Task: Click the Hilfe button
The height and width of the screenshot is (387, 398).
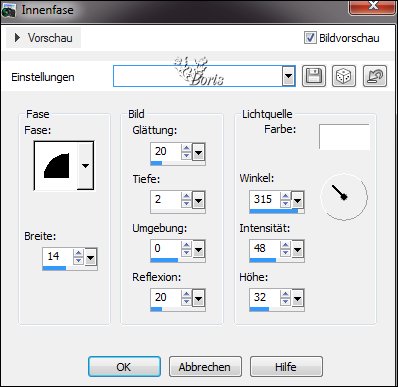Action: [x=286, y=367]
